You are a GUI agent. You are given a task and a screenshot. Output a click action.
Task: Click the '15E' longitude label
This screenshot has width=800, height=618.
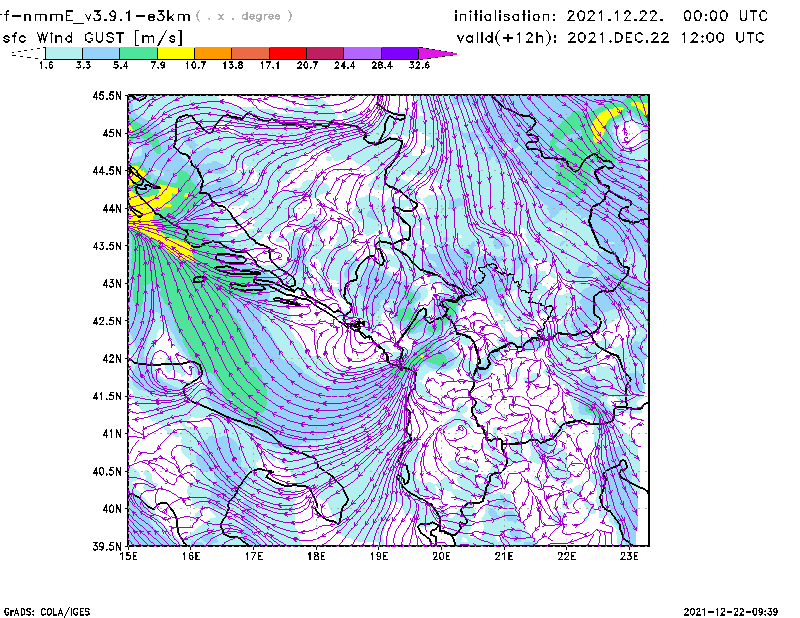[128, 556]
